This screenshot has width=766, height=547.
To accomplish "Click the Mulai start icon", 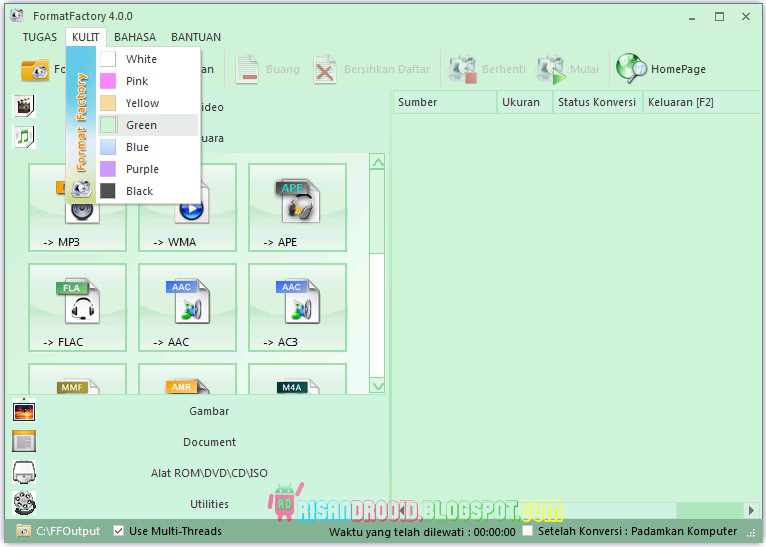I will (x=551, y=69).
